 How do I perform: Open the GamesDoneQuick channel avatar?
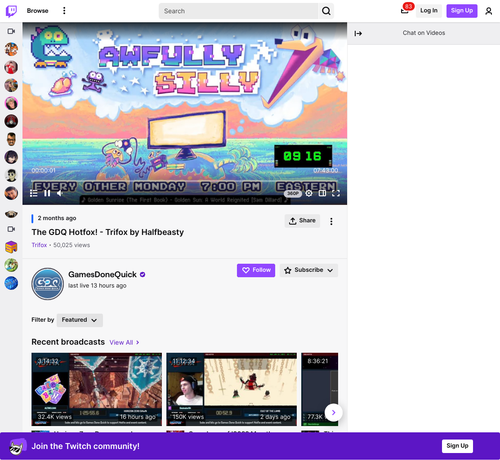(x=48, y=284)
